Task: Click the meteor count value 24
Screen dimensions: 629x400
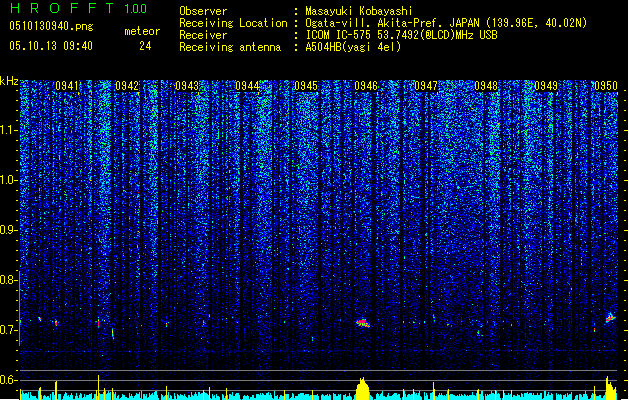Action: (x=145, y=46)
